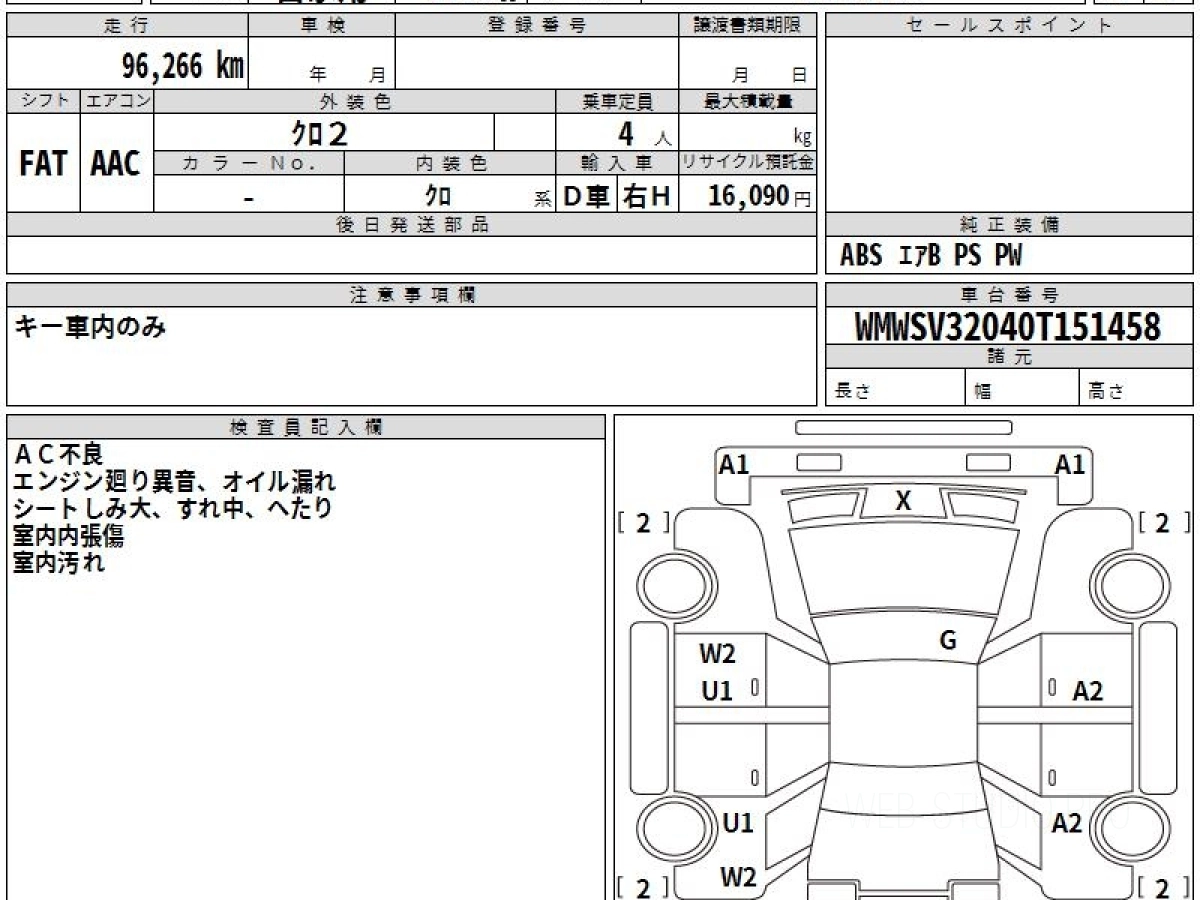Click the A1 mark at diagram's top-right corner

[x=1070, y=464]
